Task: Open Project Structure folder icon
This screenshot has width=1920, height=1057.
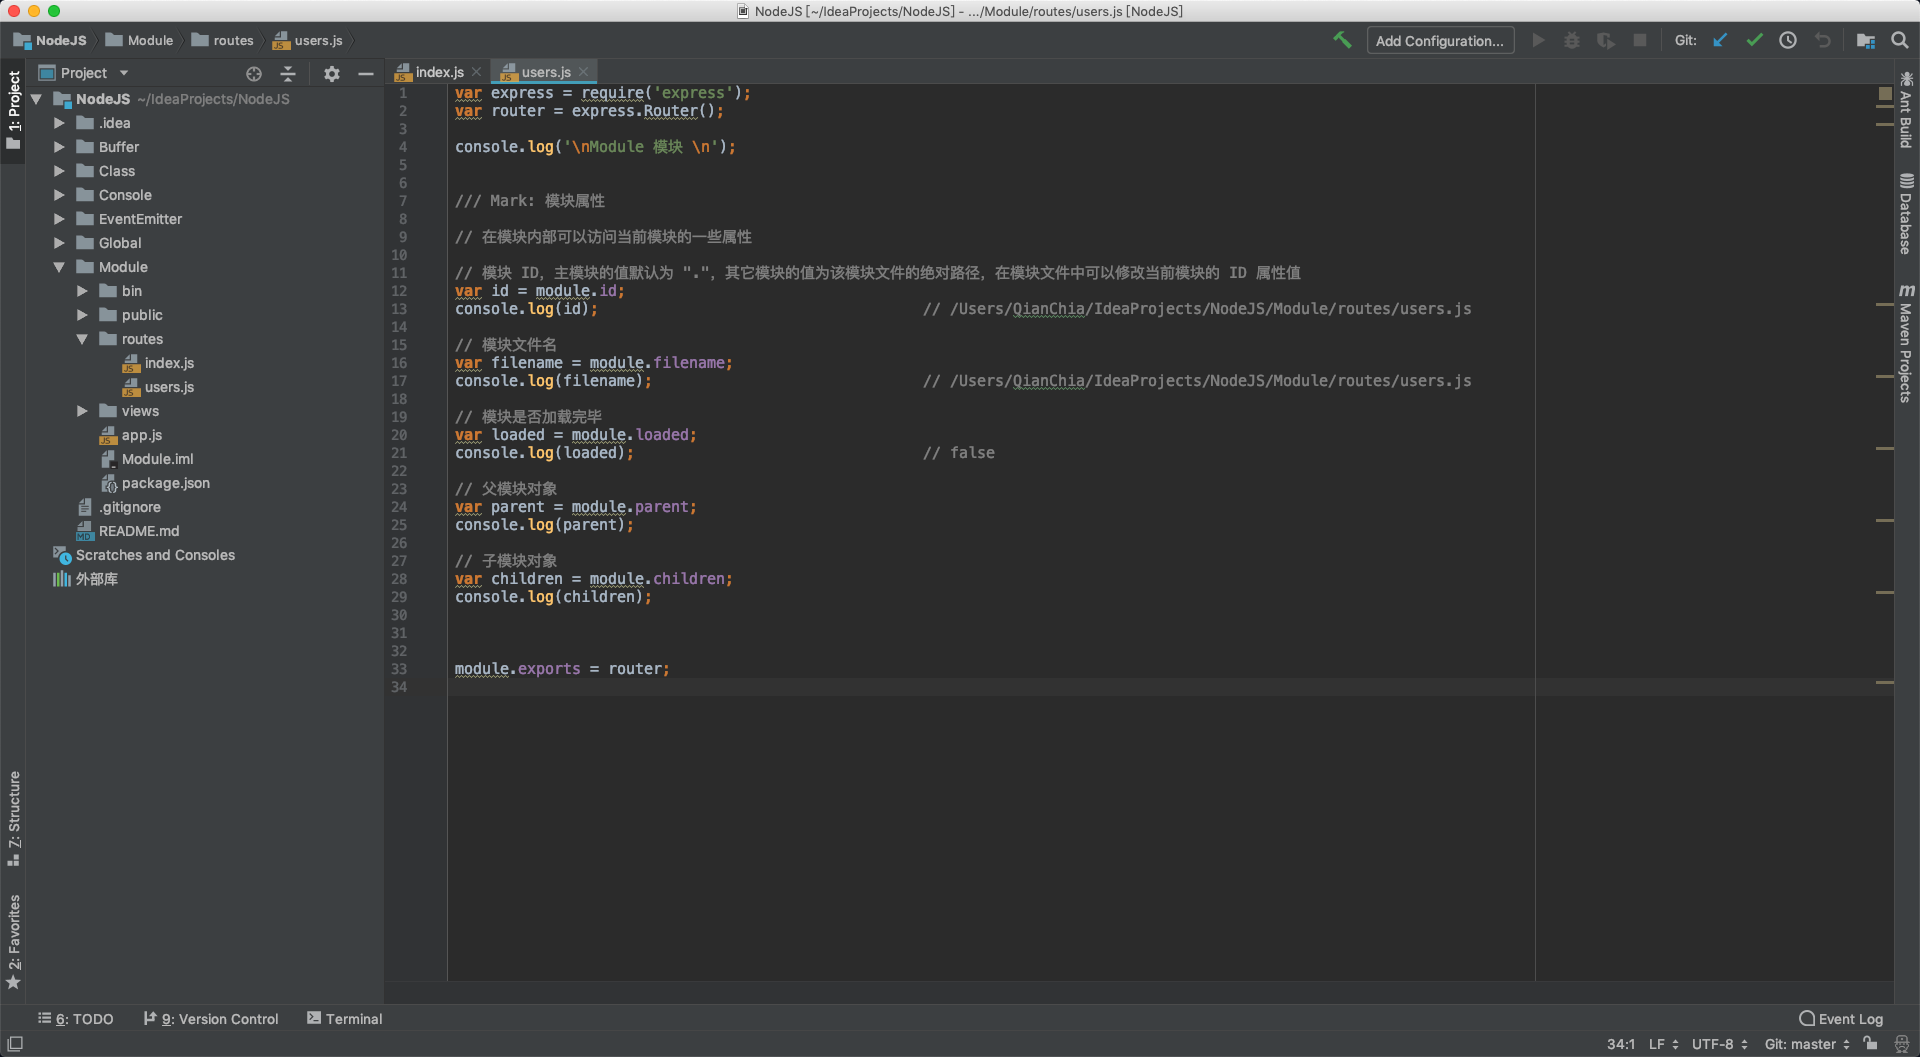Action: coord(1866,40)
